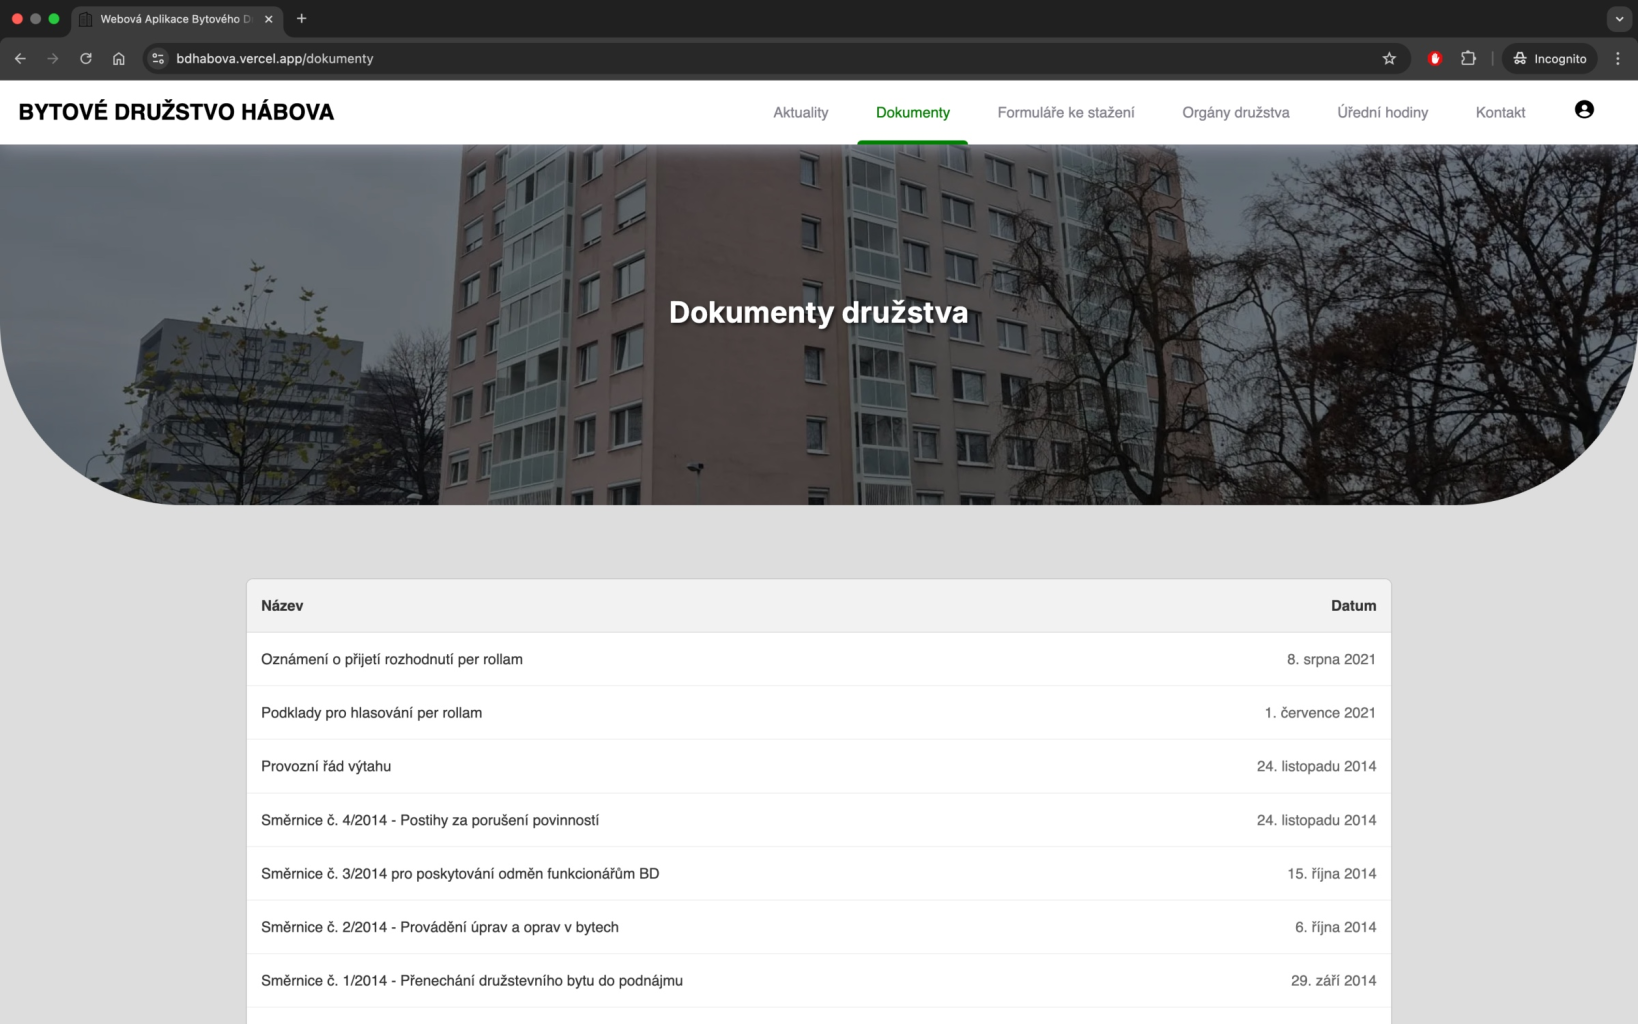Click the user account profile icon
The image size is (1638, 1024).
[1583, 110]
